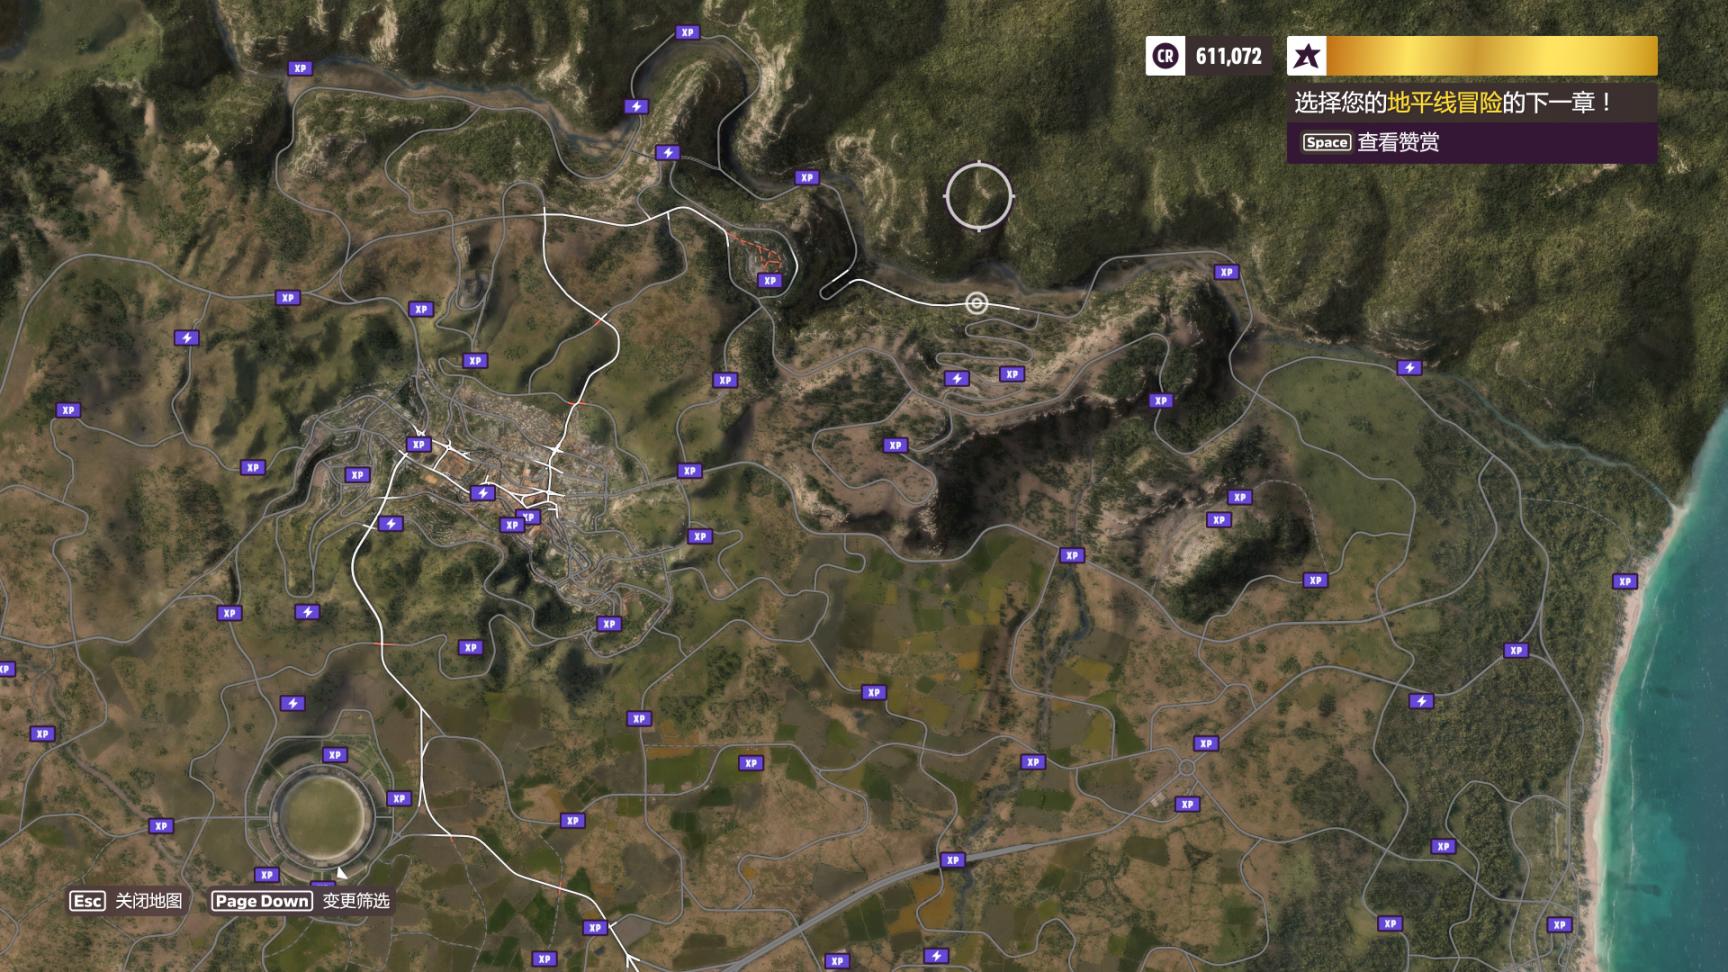Select the XP board on the beach coastline
This screenshot has height=972, width=1728.
click(1625, 581)
